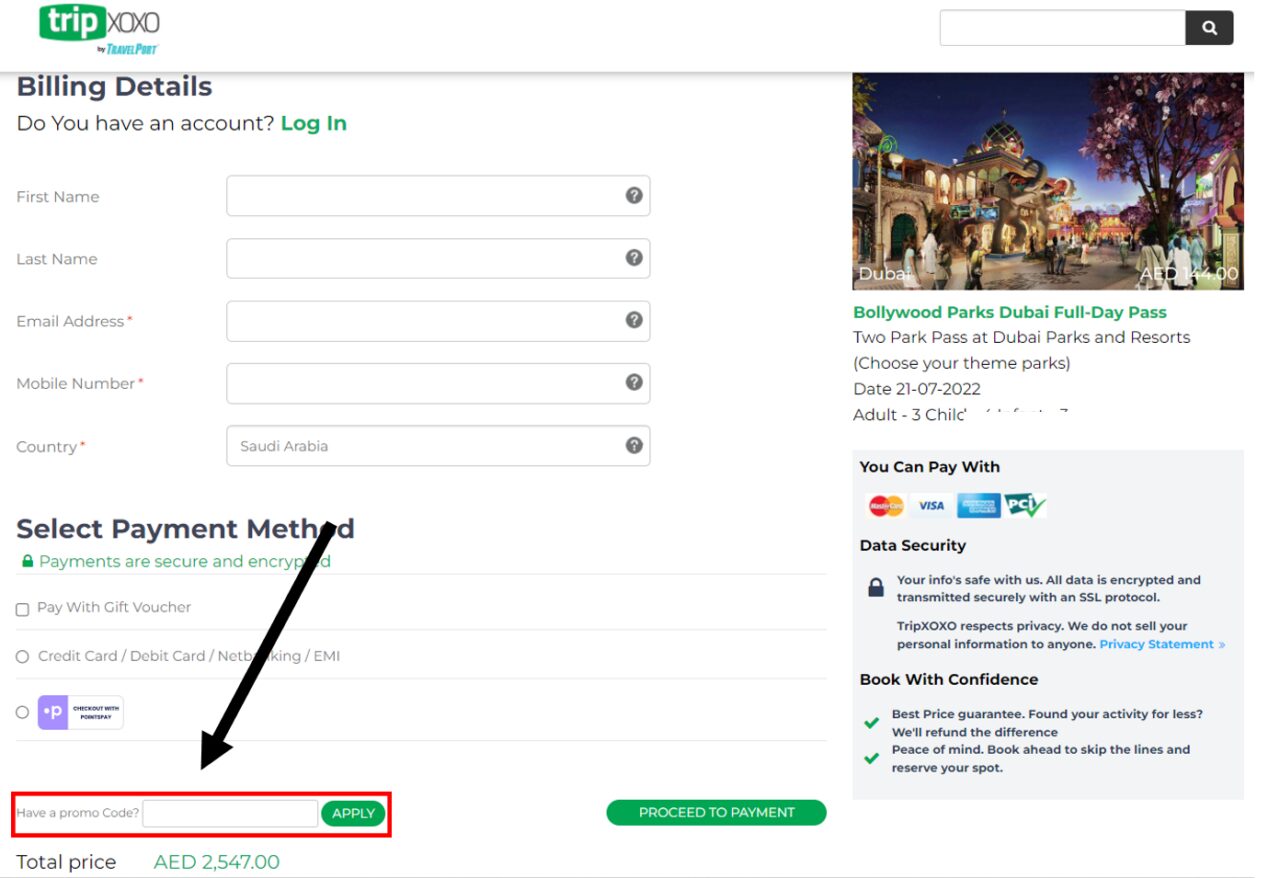This screenshot has height=878, width=1280.
Task: Click the APPLY promo code button
Action: click(353, 813)
